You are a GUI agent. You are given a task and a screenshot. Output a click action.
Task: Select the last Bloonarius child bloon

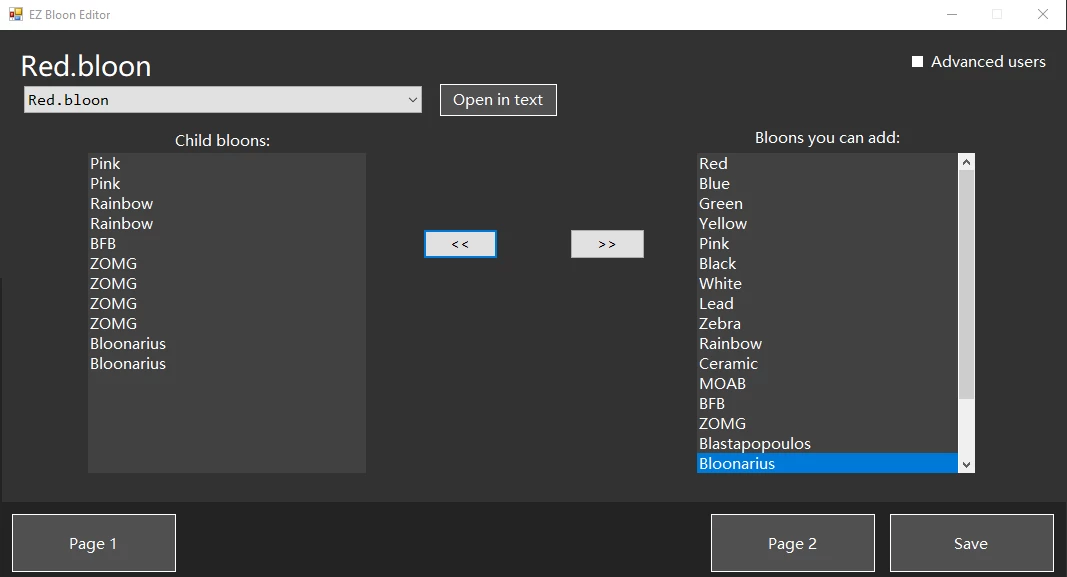coord(227,363)
